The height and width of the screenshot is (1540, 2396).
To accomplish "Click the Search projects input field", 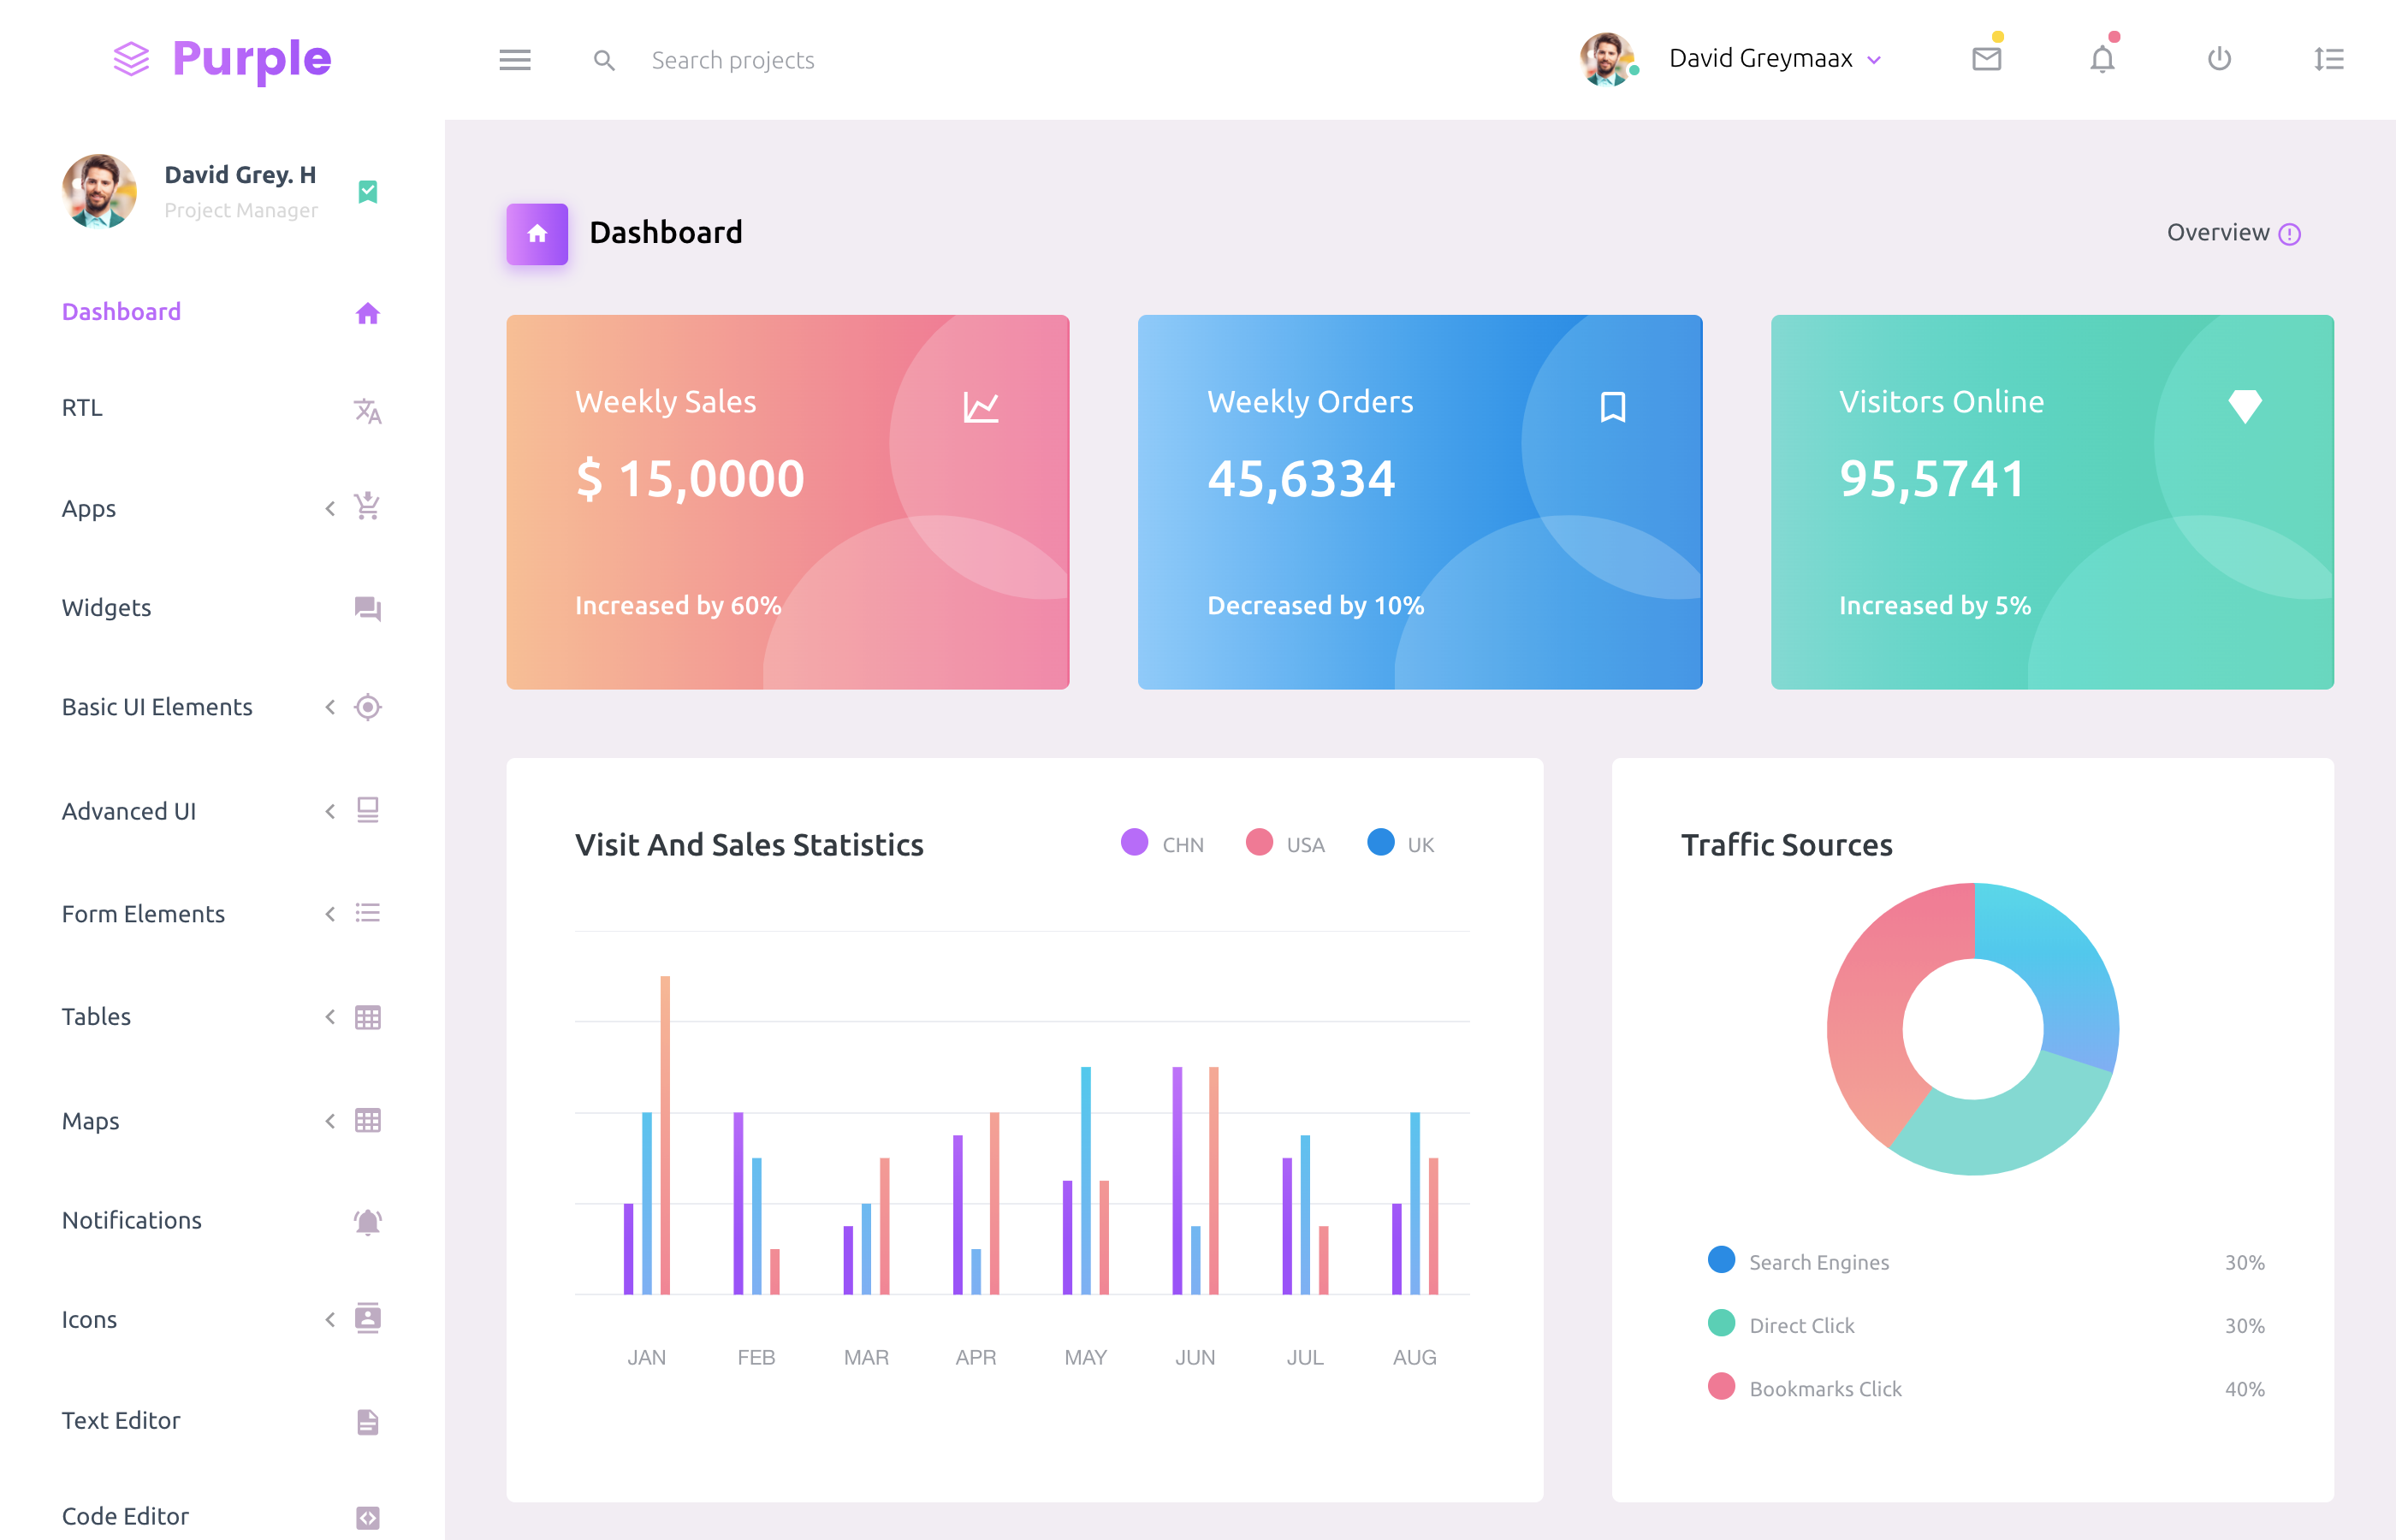I will pos(733,59).
